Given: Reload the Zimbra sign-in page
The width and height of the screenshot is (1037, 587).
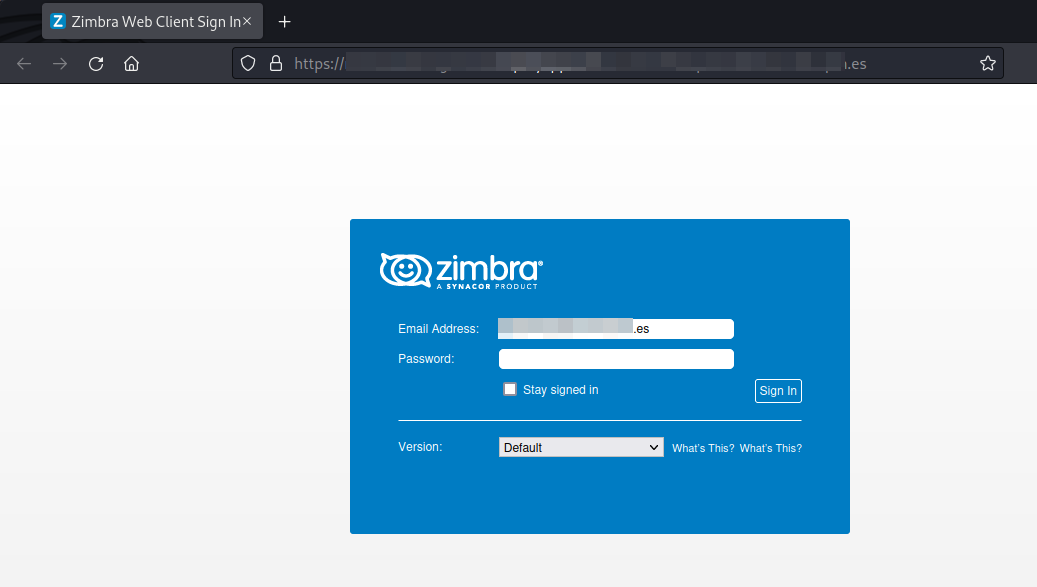Looking at the screenshot, I should tap(96, 64).
